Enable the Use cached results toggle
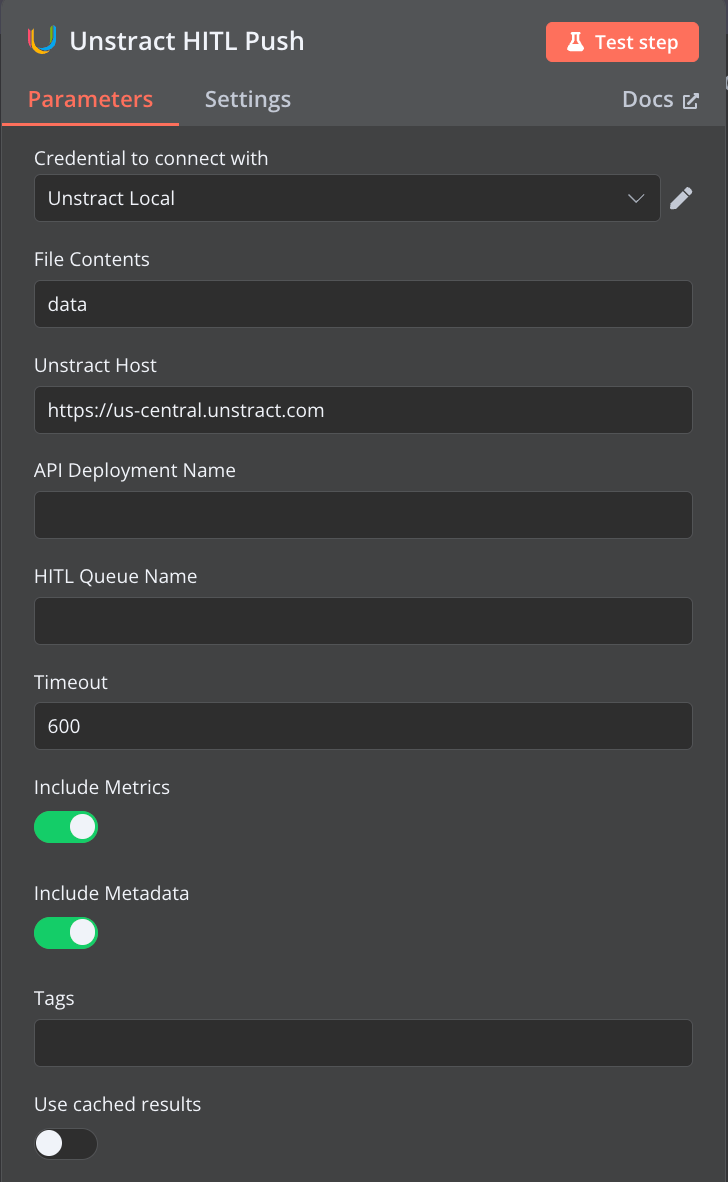 pyautogui.click(x=66, y=1144)
